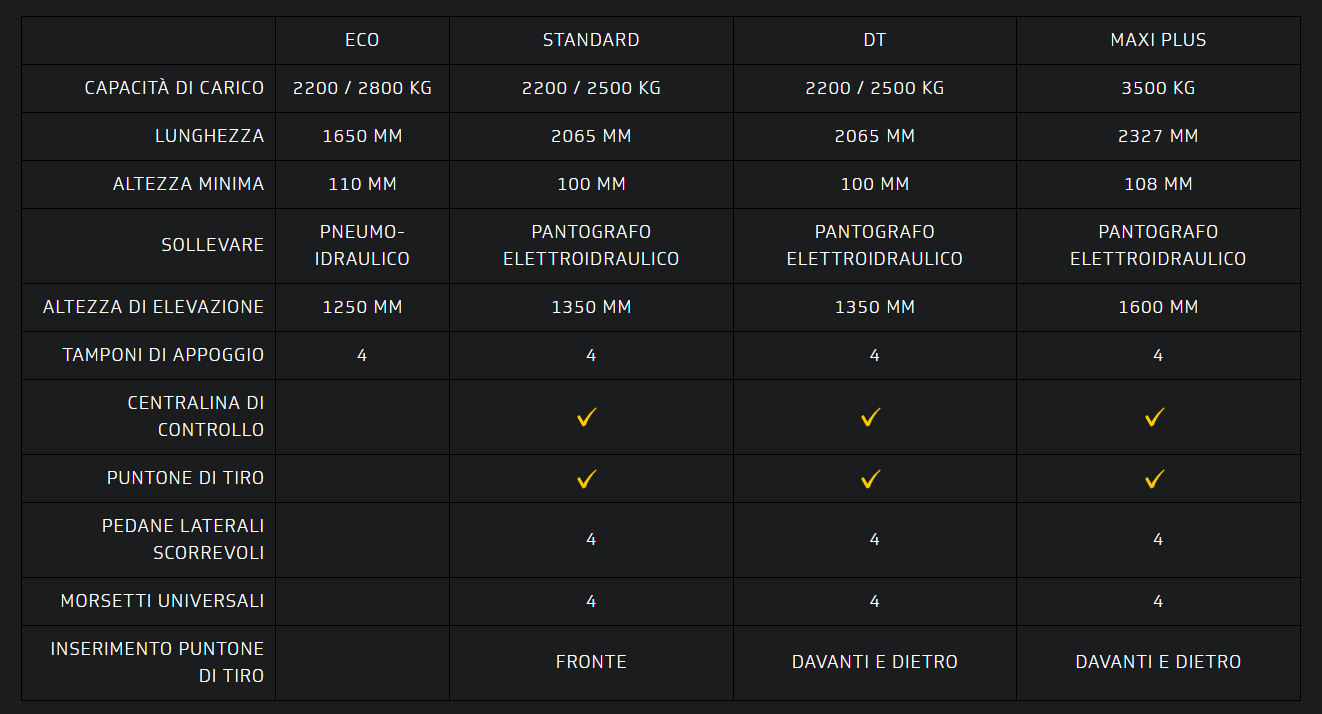Select the ECO column header
The image size is (1322, 714).
click(362, 40)
